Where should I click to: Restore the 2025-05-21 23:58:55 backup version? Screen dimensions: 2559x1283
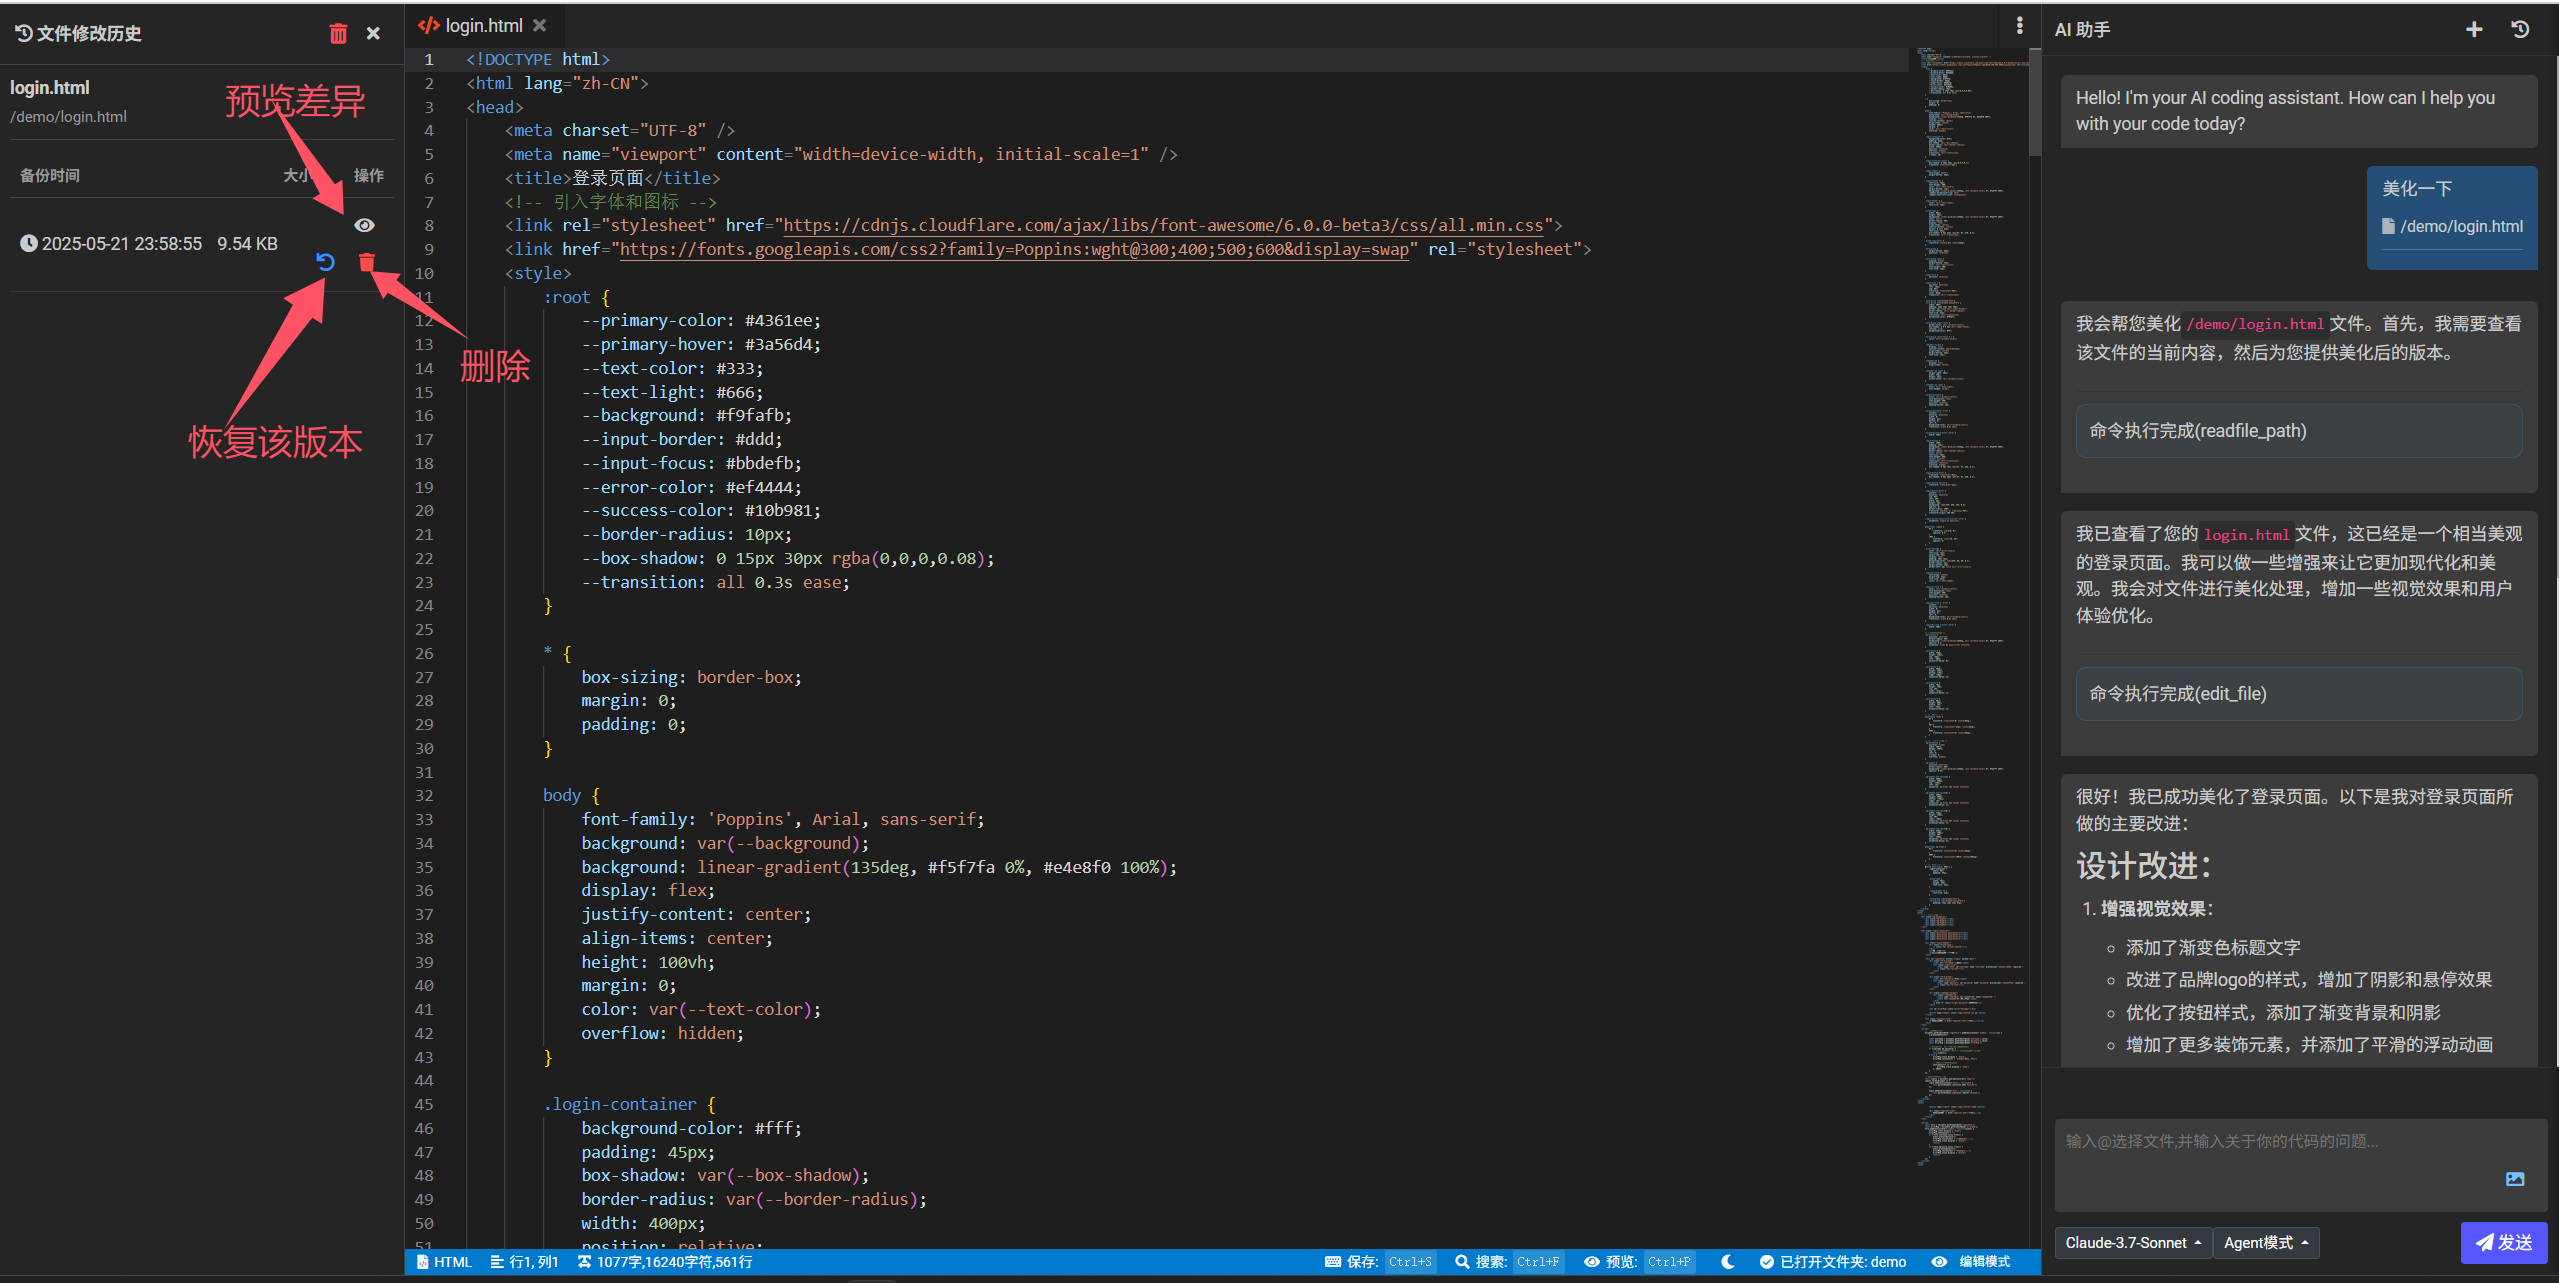(325, 262)
